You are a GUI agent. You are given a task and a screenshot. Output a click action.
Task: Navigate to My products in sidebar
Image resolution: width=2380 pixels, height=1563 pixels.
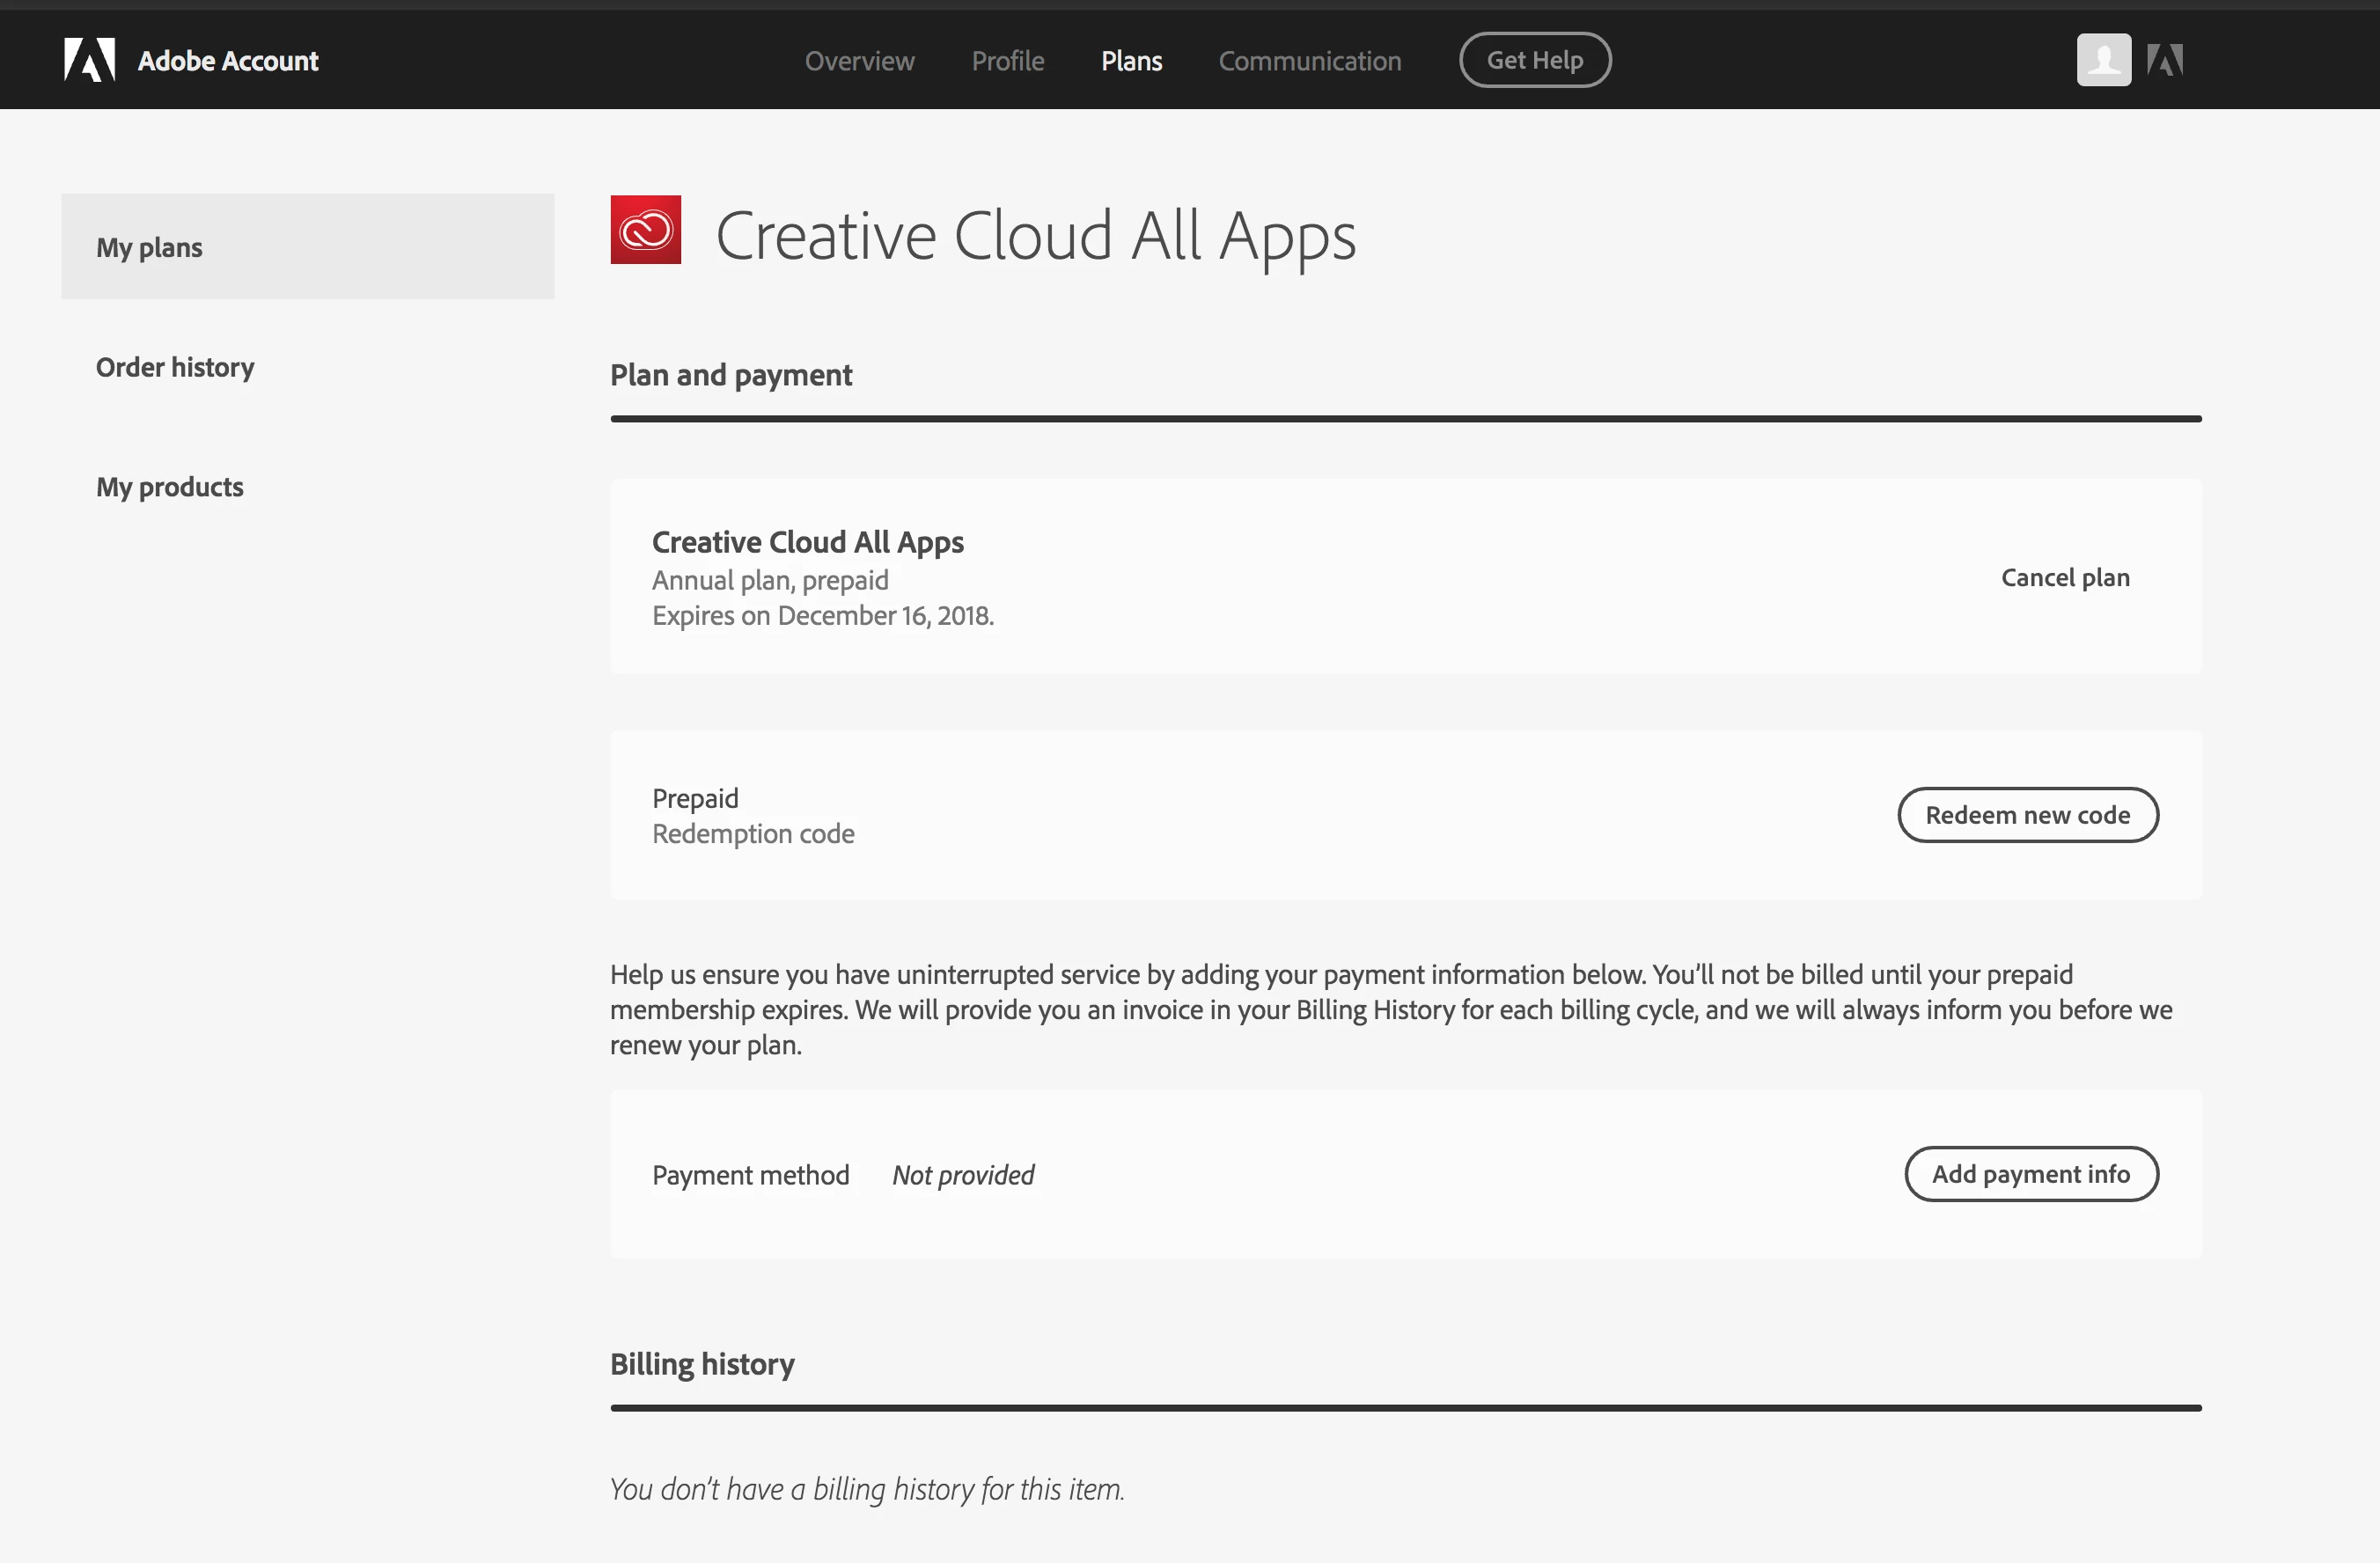coord(170,487)
